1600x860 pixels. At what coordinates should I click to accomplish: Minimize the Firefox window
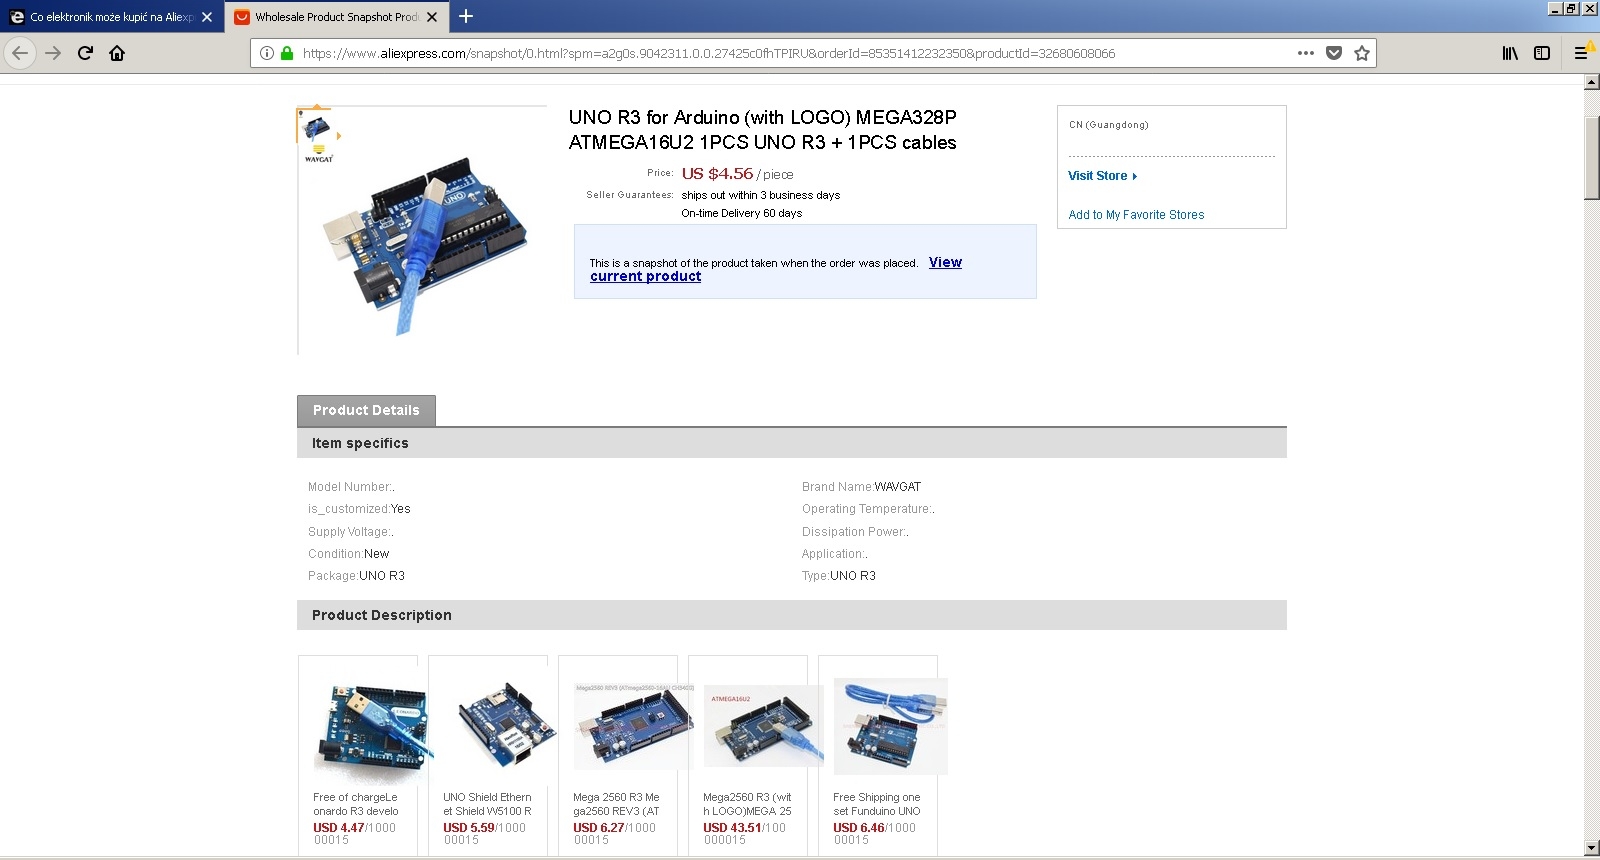1555,8
